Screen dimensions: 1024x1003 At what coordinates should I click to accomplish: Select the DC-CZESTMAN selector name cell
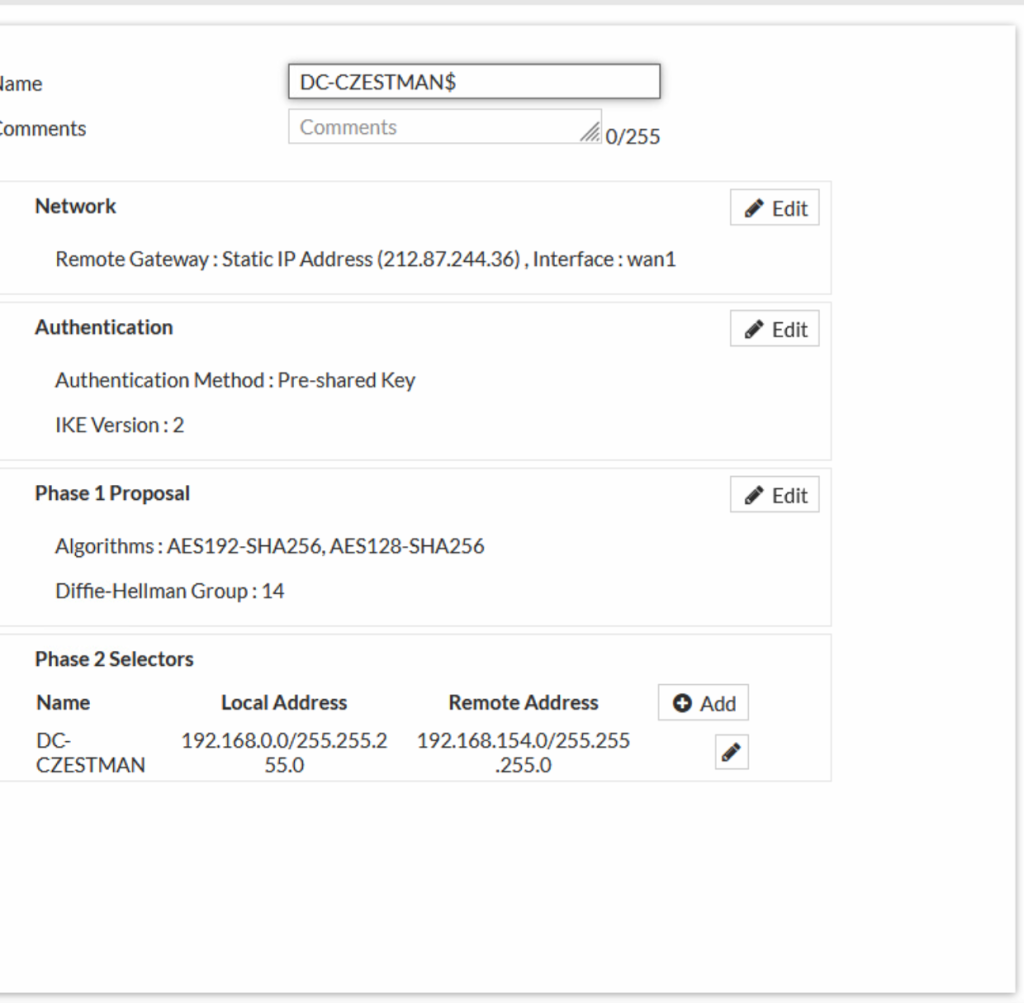pyautogui.click(x=90, y=753)
